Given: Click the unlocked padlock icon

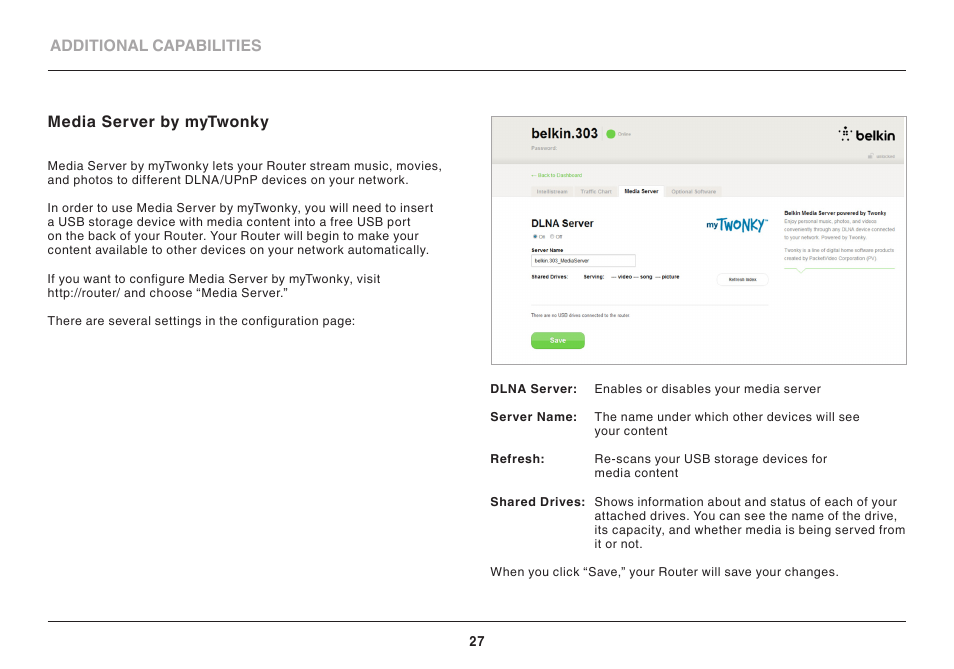Looking at the screenshot, I should tap(871, 156).
